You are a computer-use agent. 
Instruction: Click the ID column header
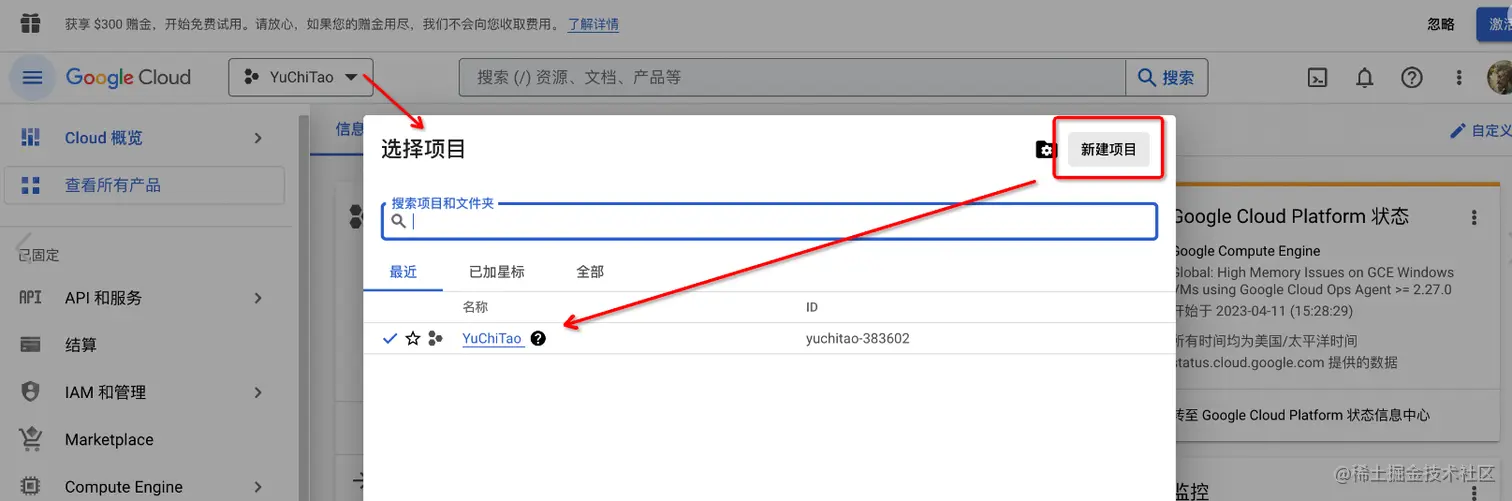(x=812, y=307)
